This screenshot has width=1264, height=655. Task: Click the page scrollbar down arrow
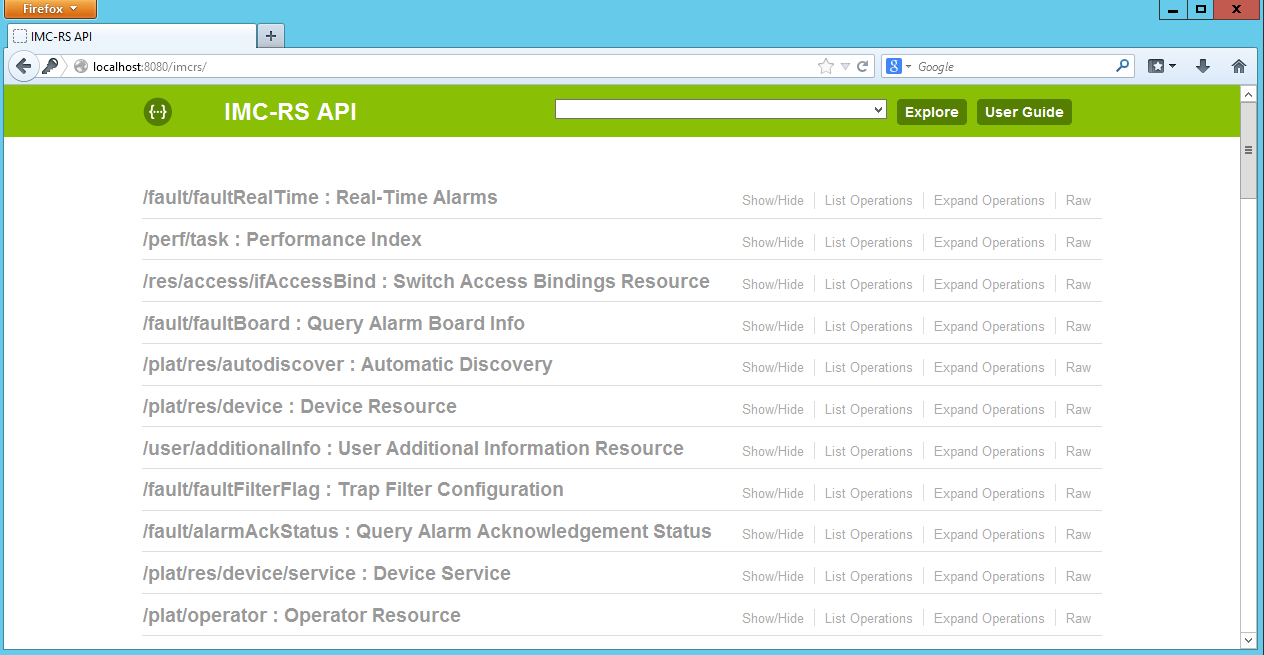coord(1247,639)
